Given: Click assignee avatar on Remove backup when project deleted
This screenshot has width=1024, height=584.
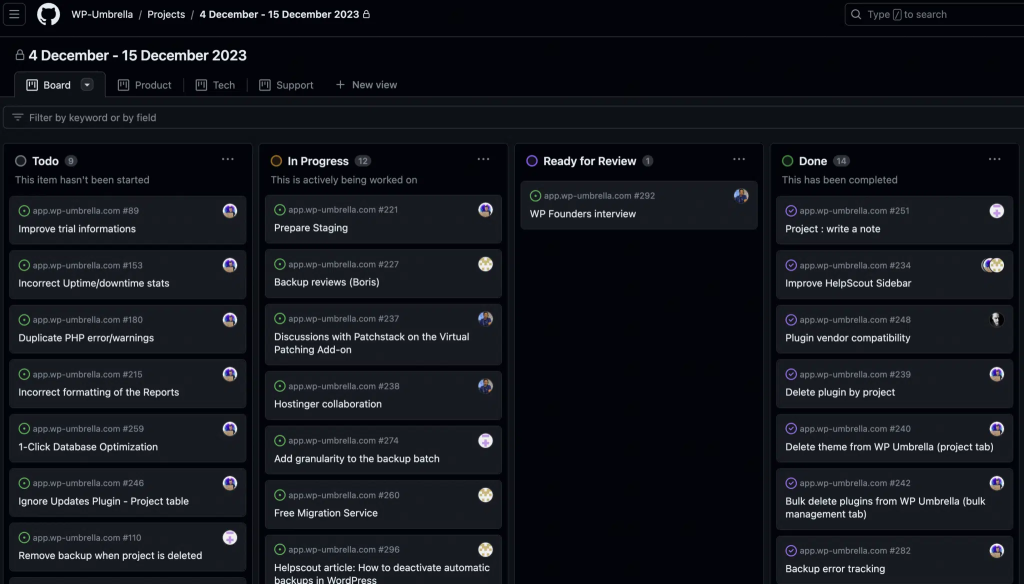Looking at the screenshot, I should pyautogui.click(x=230, y=538).
